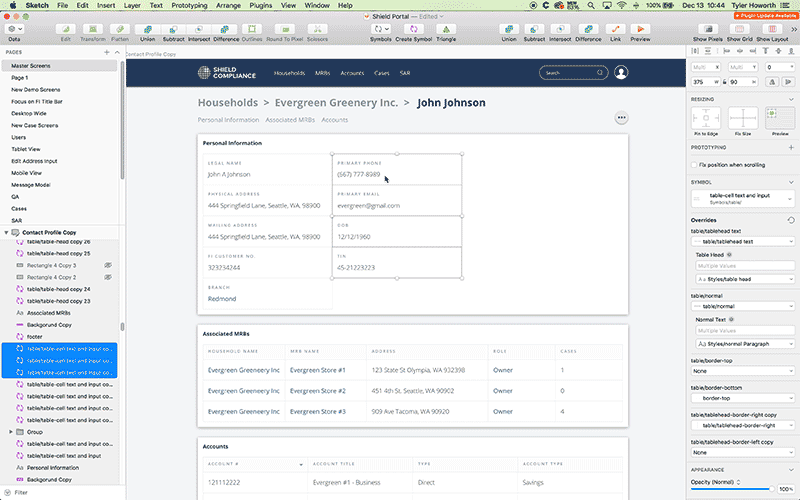Select the Mobile View page
800x500 pixels.
[x=26, y=173]
